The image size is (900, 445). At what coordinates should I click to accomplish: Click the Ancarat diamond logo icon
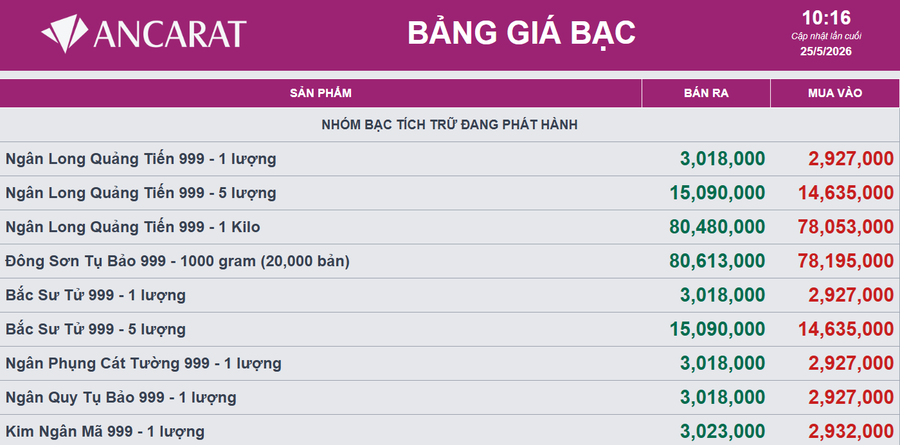(65, 33)
